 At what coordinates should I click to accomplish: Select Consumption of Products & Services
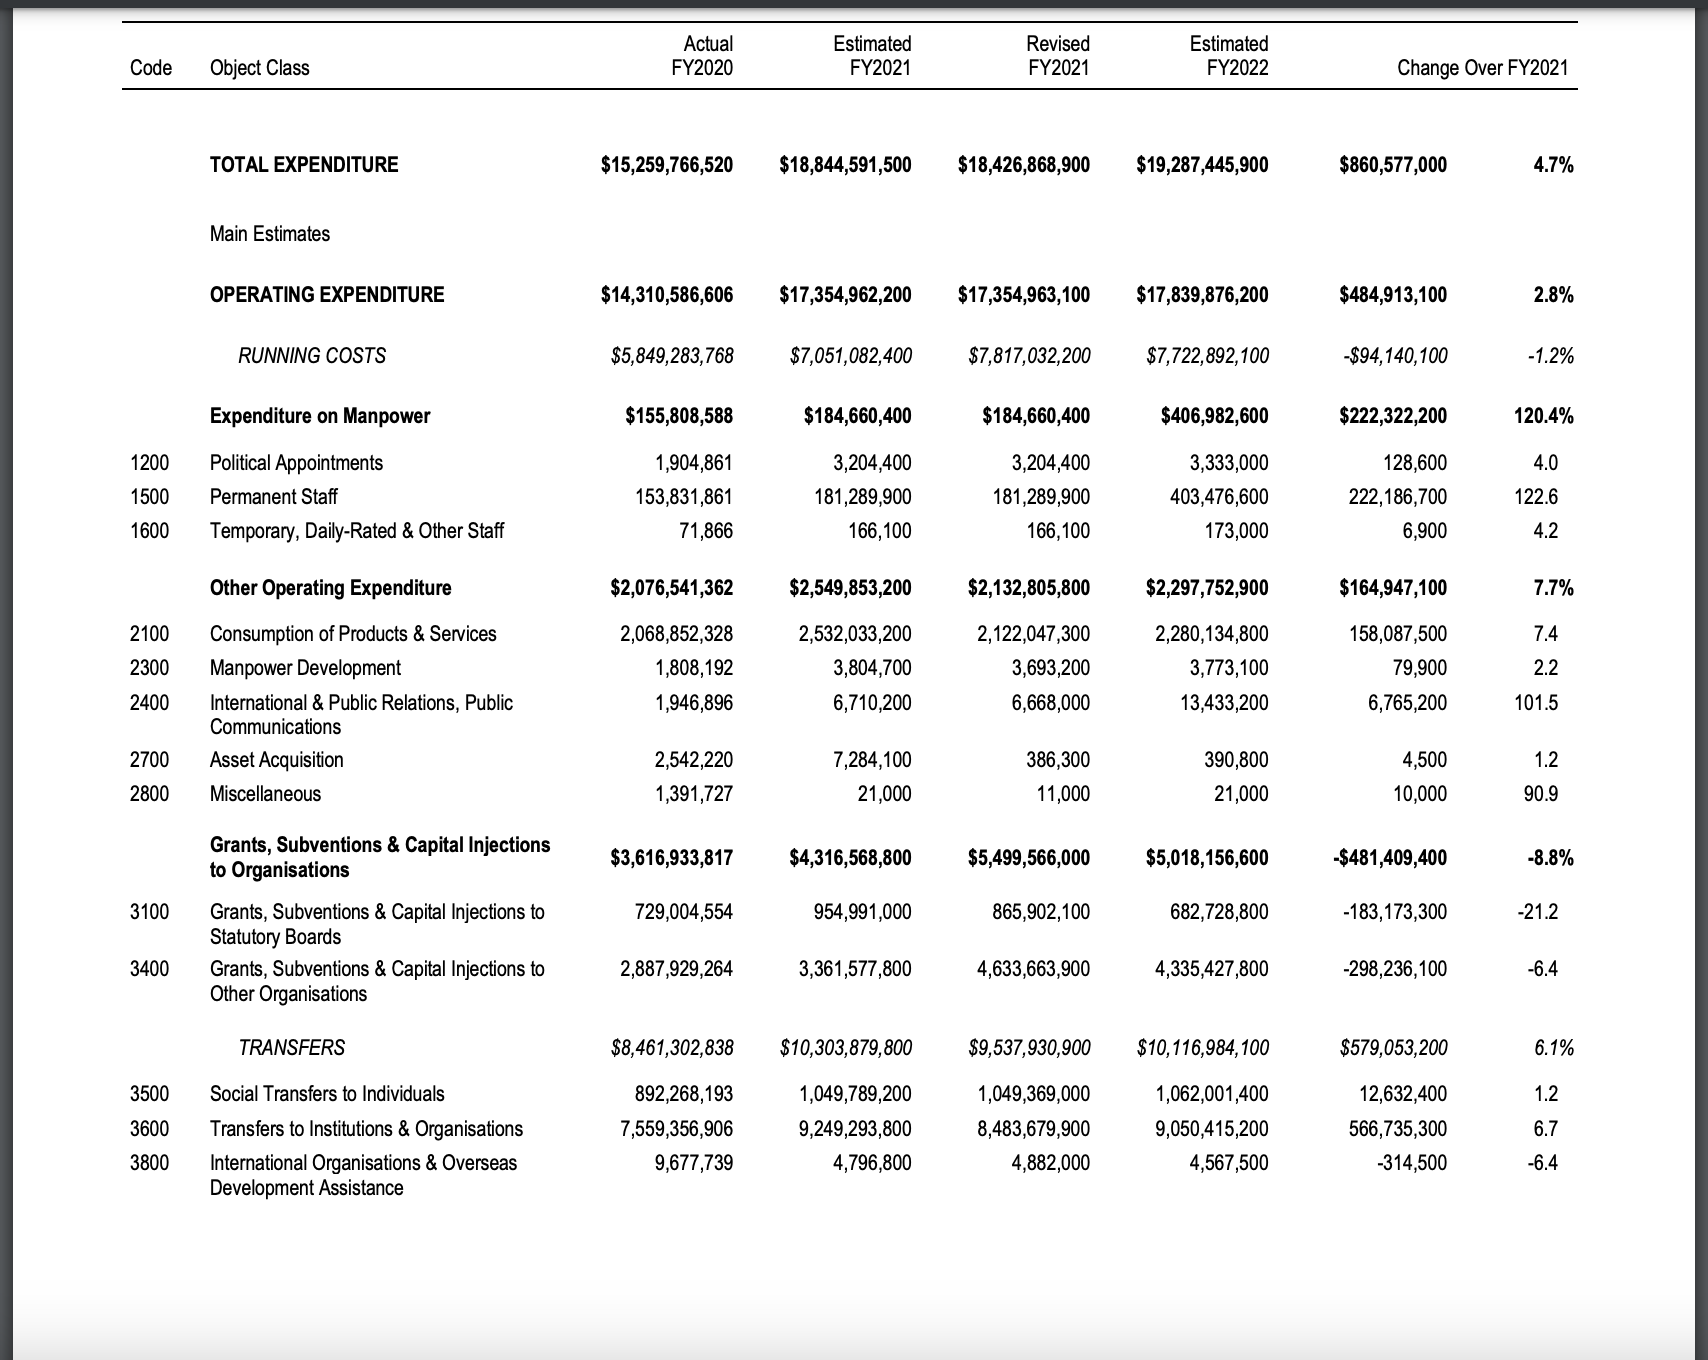click(352, 634)
